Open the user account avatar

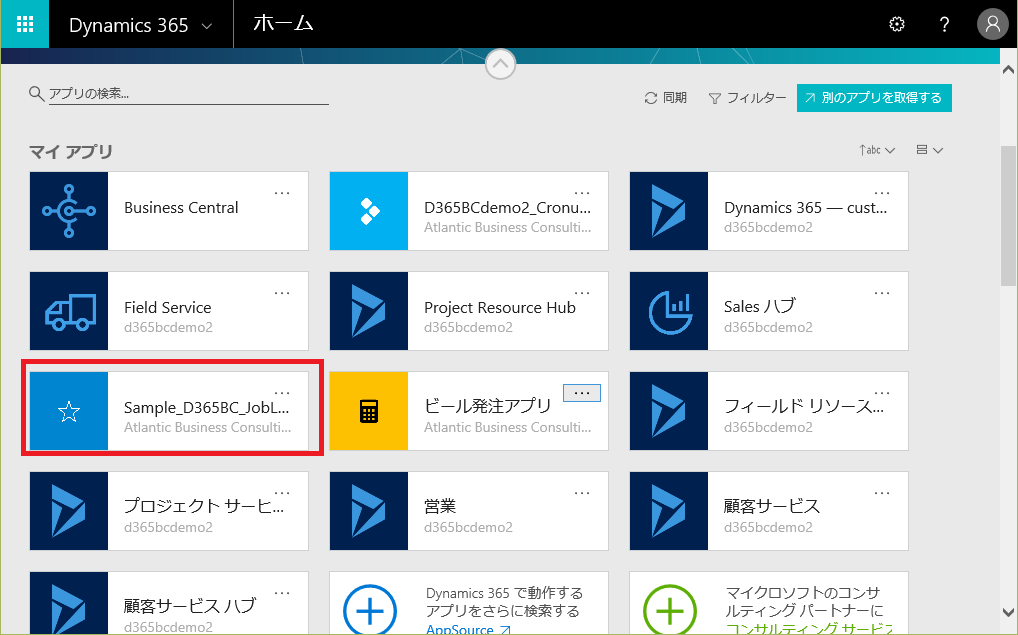[x=993, y=24]
